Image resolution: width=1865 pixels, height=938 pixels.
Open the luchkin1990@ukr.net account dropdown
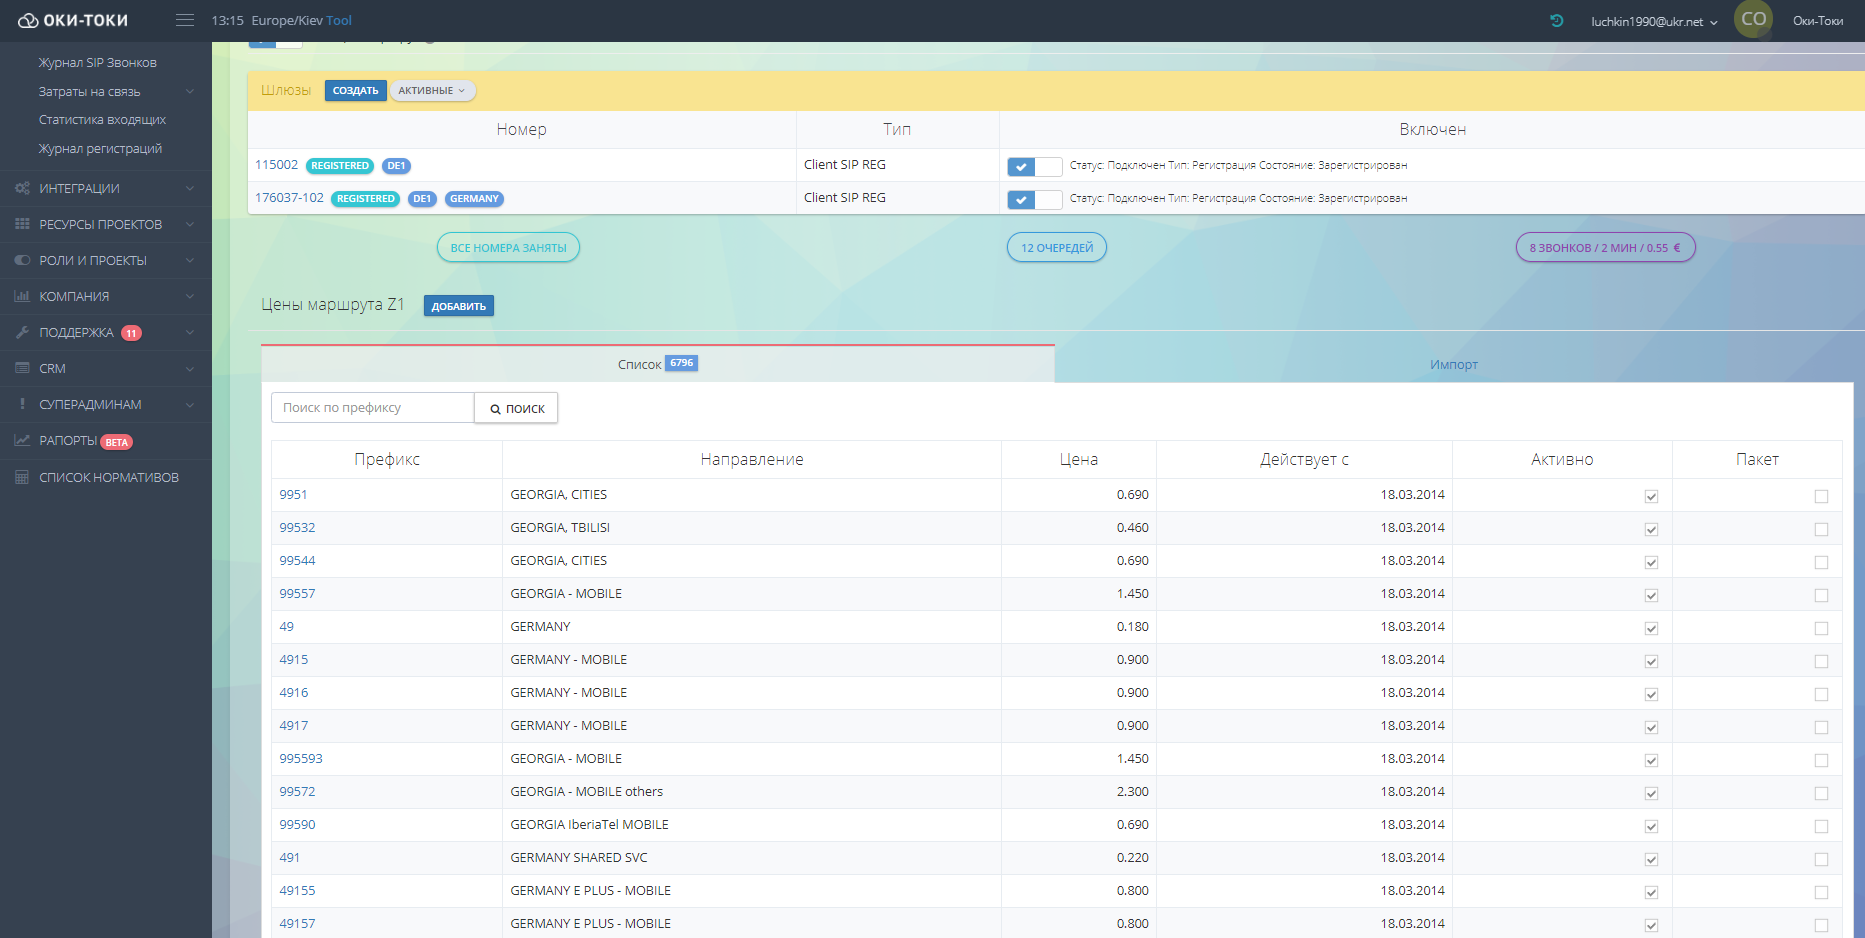click(x=1654, y=21)
